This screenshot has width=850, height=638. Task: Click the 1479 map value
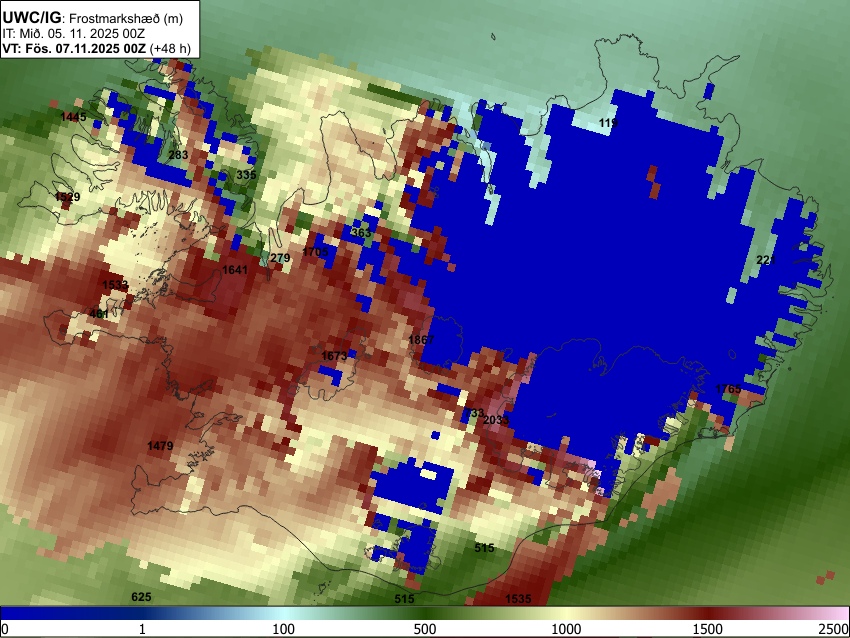coord(160,446)
